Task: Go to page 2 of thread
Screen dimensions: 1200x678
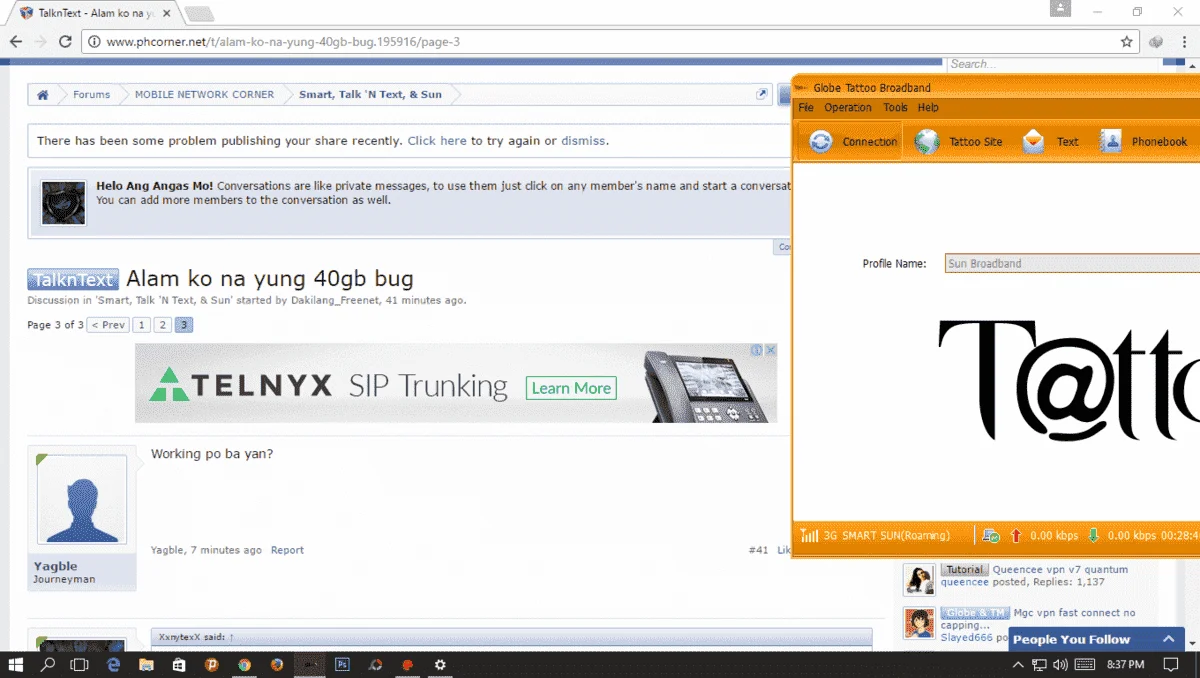Action: click(x=163, y=325)
